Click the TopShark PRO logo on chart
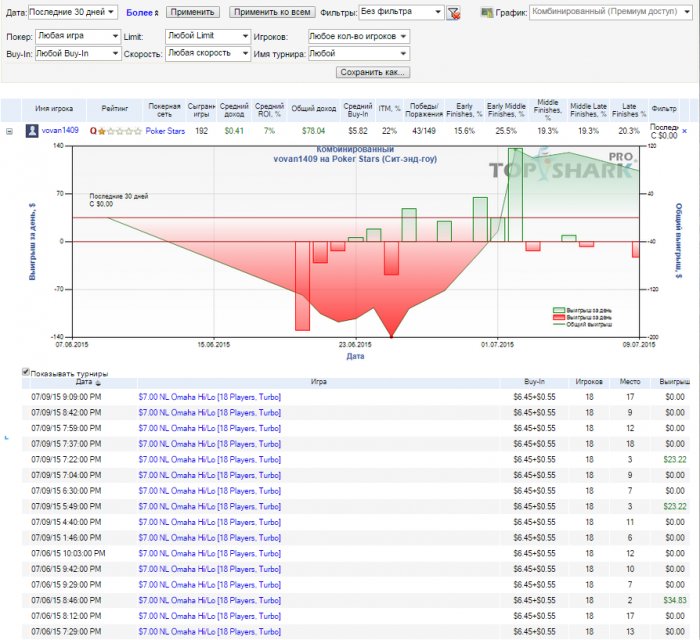Screen dimensions: 700x640 click(x=562, y=171)
